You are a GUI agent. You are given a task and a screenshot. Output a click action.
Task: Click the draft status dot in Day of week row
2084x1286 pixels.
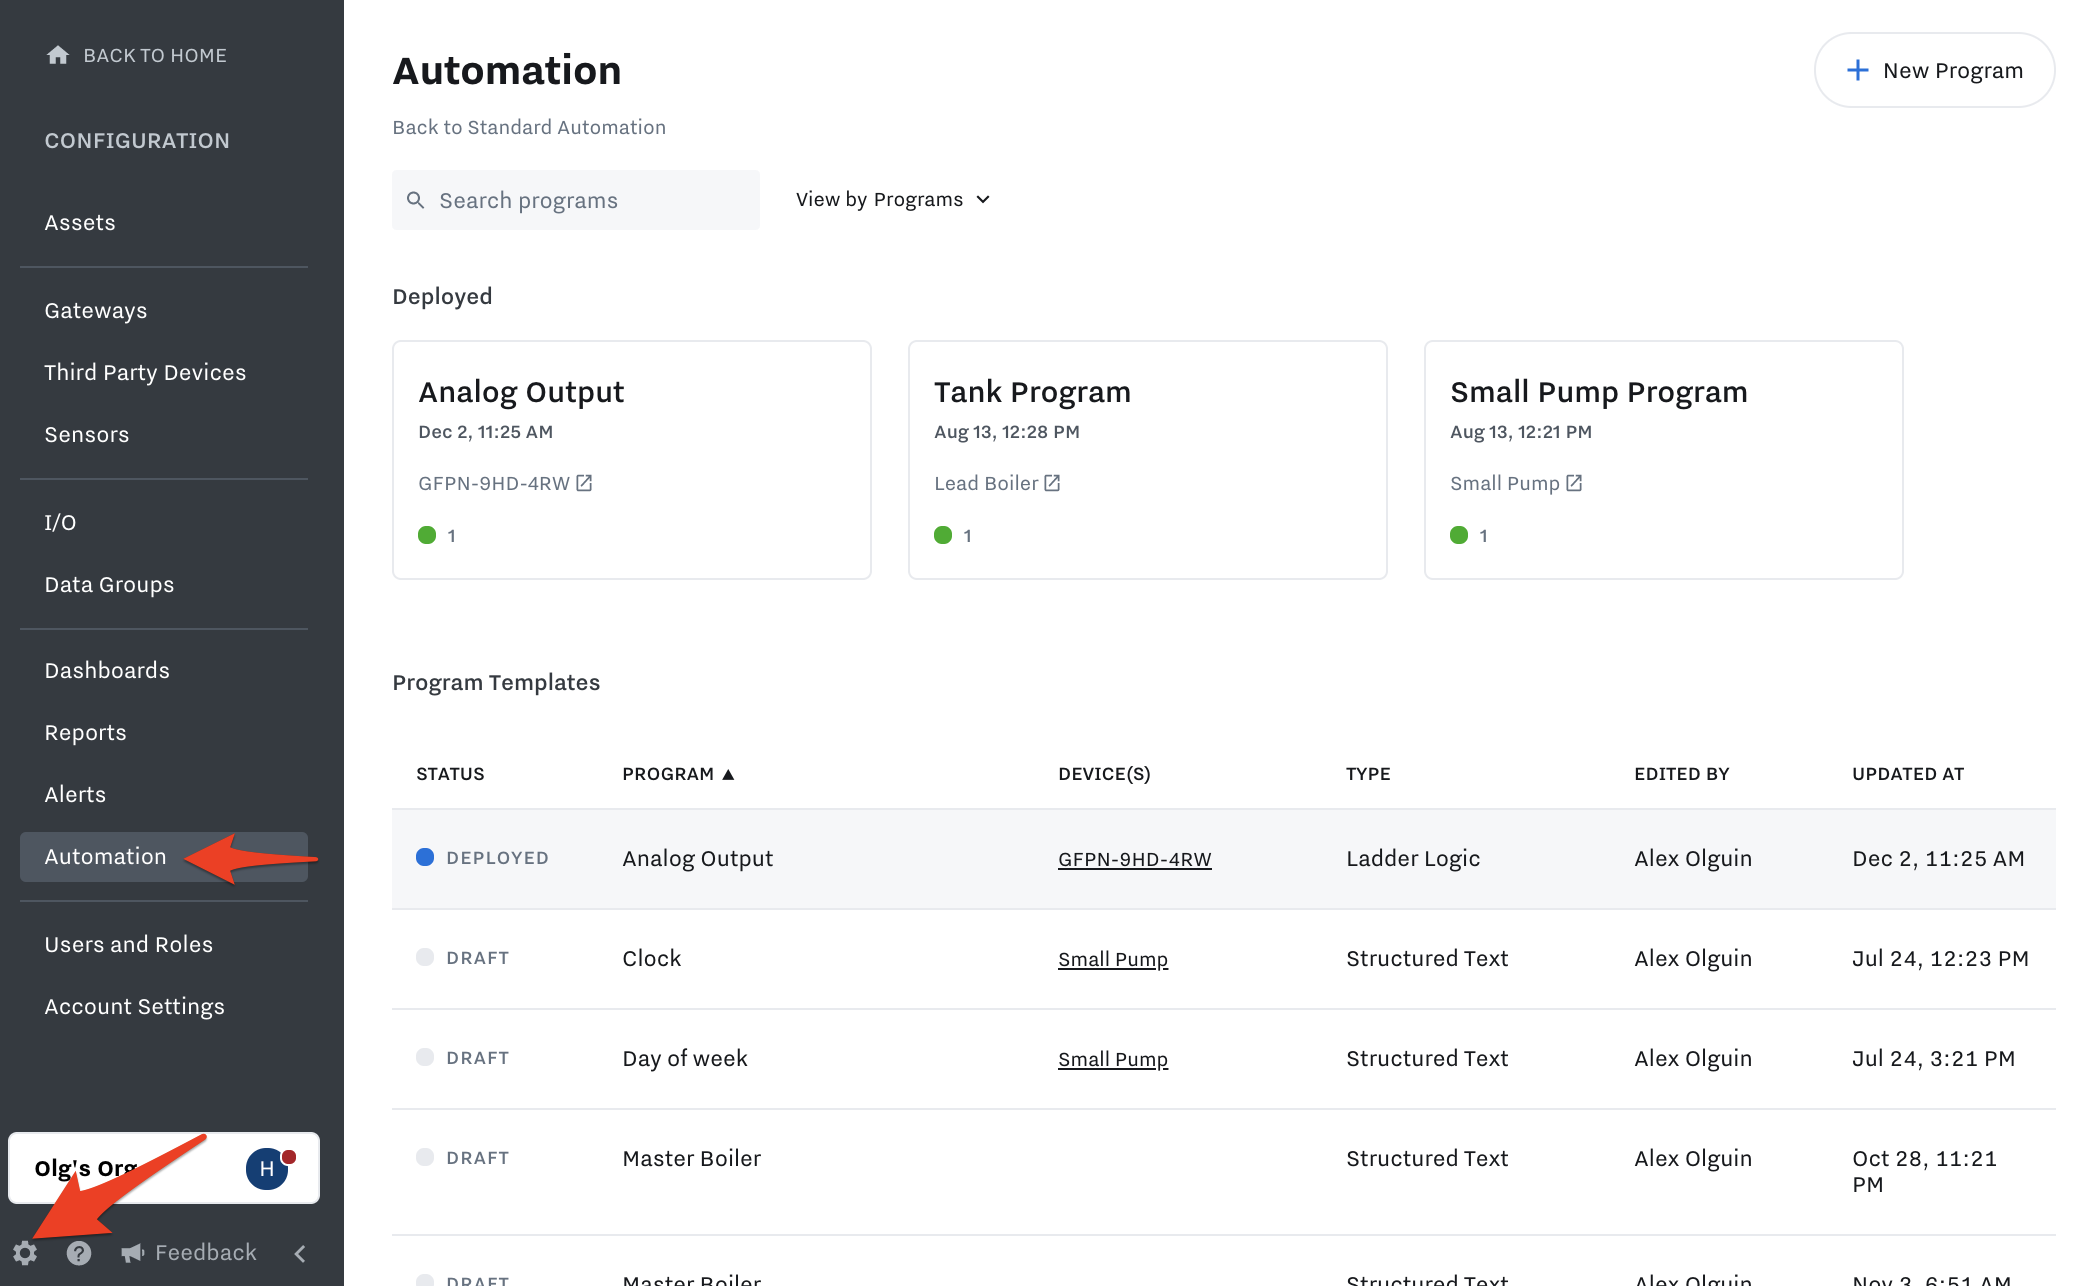[425, 1057]
